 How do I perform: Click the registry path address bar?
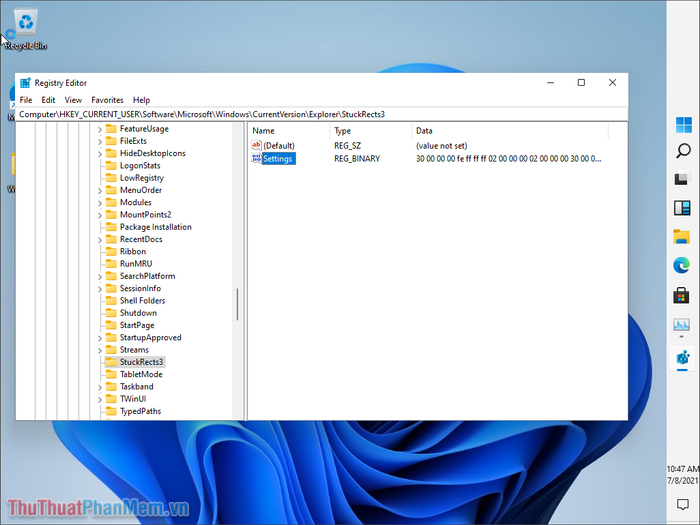tap(321, 114)
